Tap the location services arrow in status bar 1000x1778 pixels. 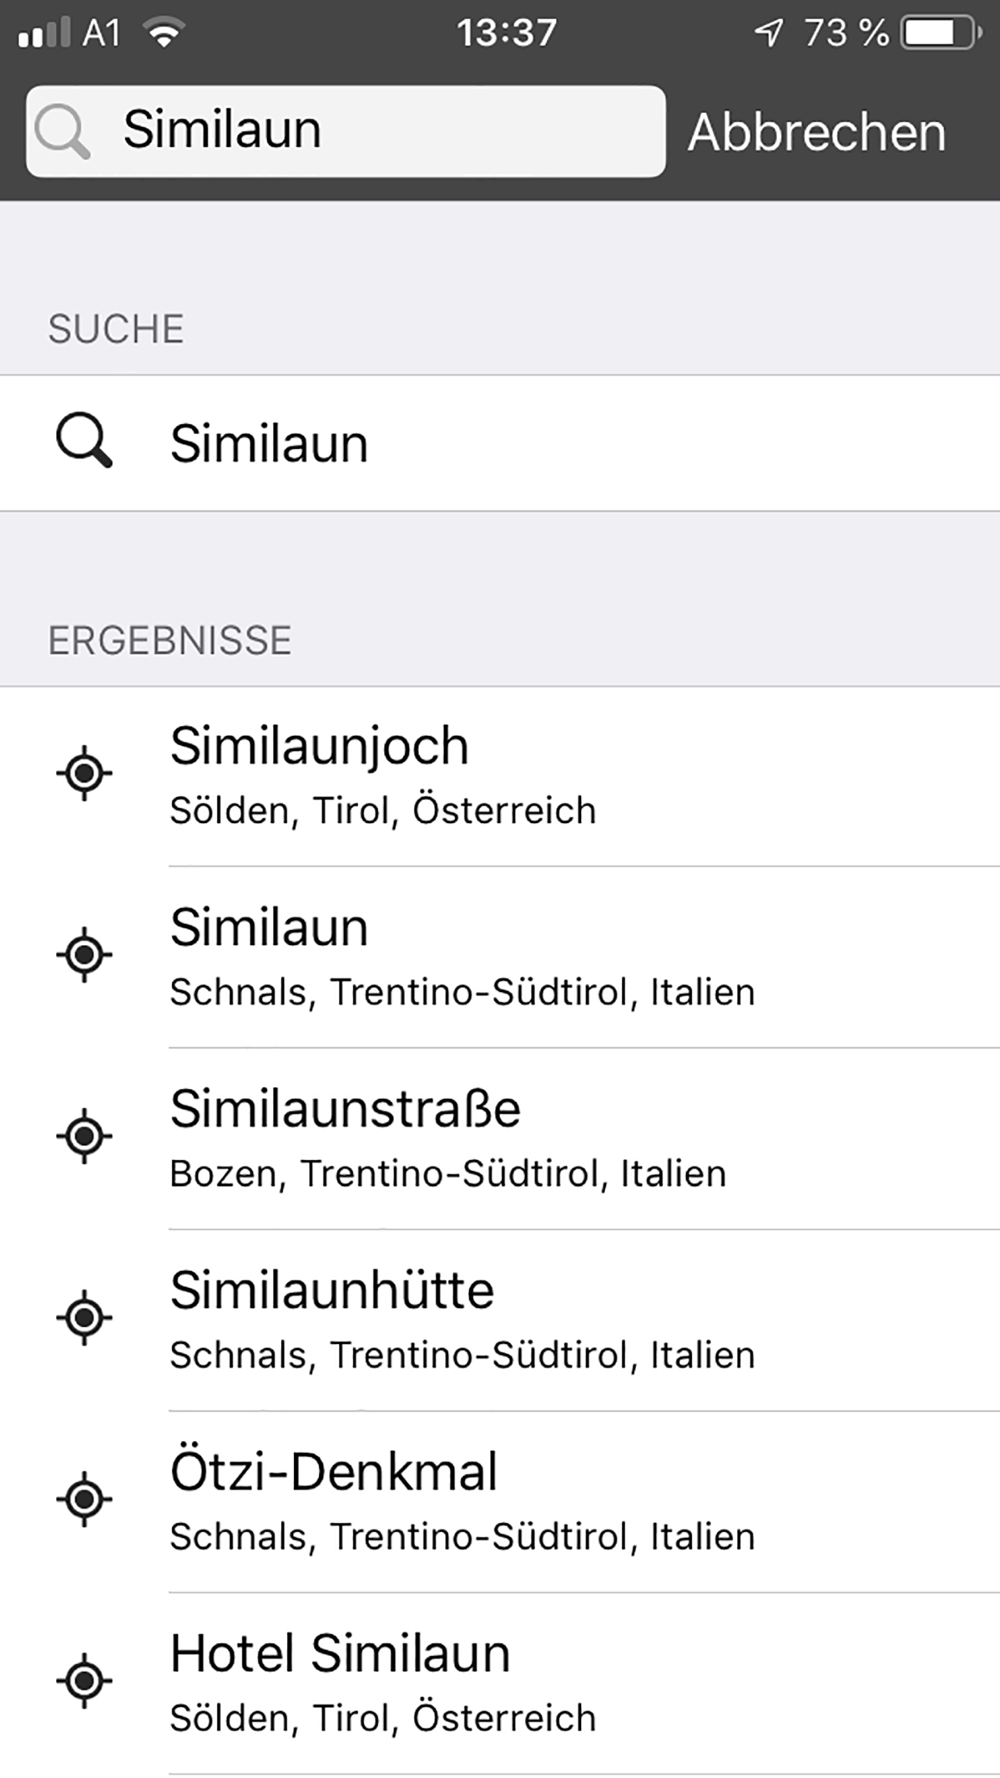(768, 32)
